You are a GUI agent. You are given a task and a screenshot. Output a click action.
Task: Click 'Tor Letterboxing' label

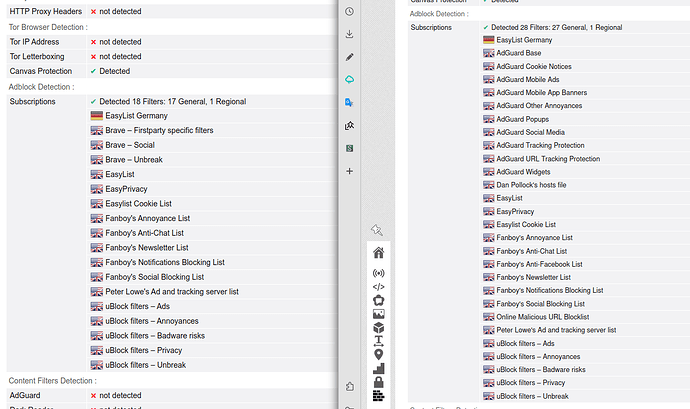(37, 57)
